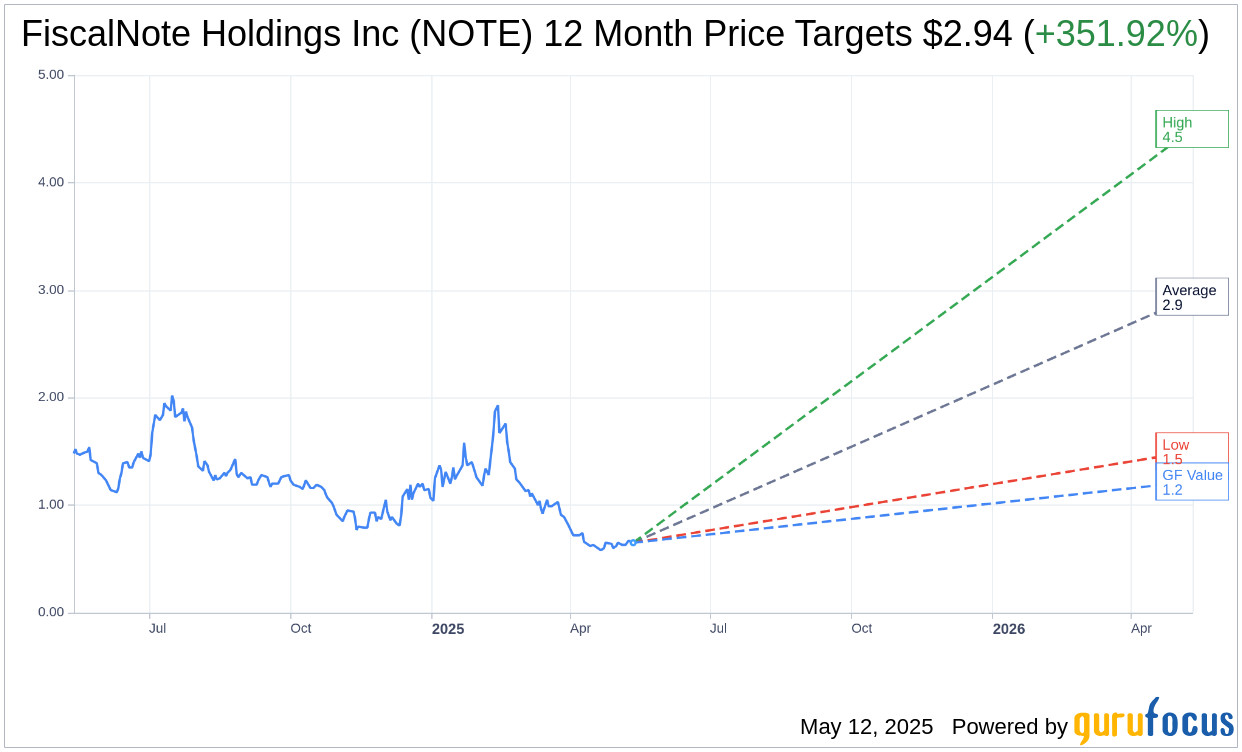Click the High 4.5 target label
Viewport: 1242px width, 752px height.
click(1191, 129)
